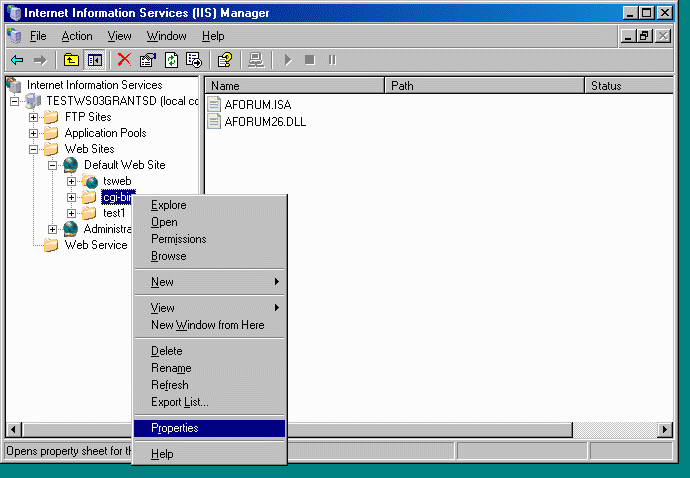The image size is (690, 478).
Task: Choose New Window from Here
Action: pyautogui.click(x=209, y=325)
